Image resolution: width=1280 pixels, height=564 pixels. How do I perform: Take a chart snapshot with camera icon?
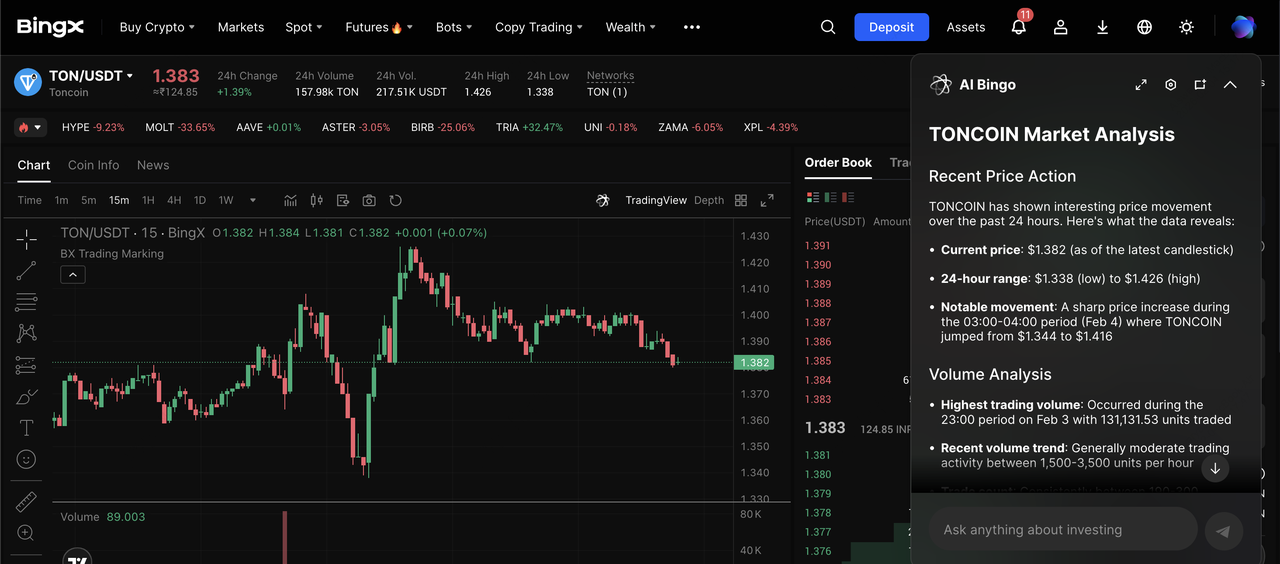pyautogui.click(x=369, y=200)
